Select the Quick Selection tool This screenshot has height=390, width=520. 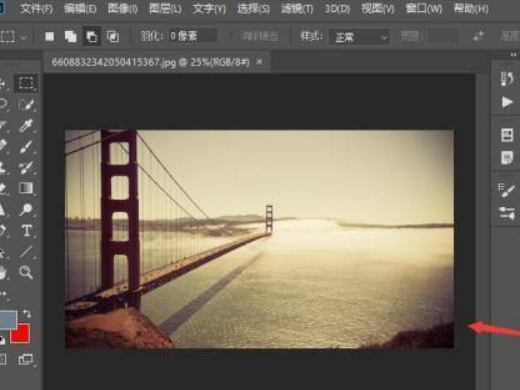click(26, 104)
